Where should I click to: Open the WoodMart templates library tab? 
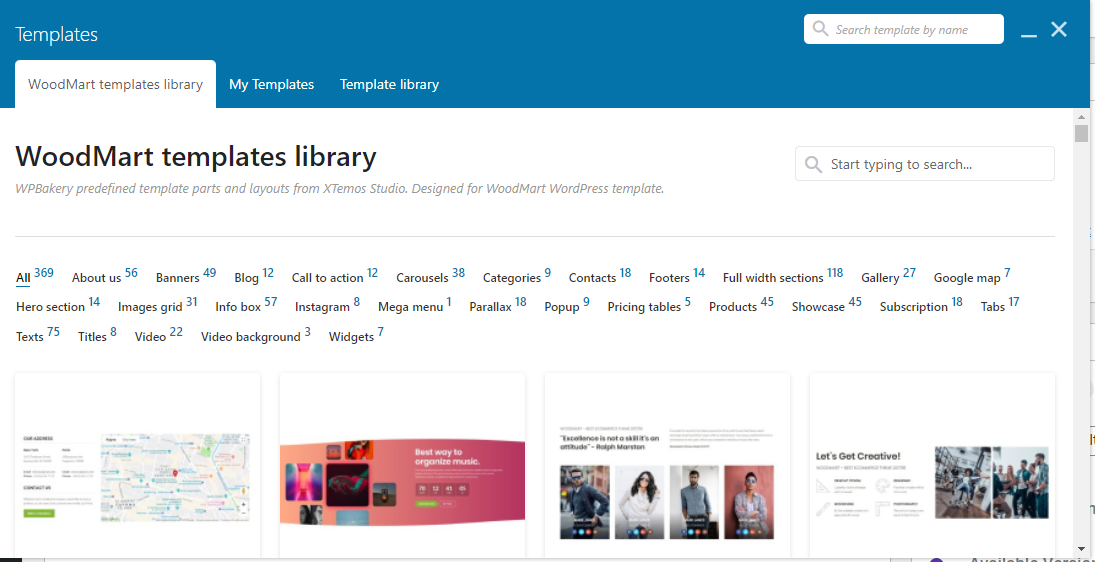[x=115, y=84]
